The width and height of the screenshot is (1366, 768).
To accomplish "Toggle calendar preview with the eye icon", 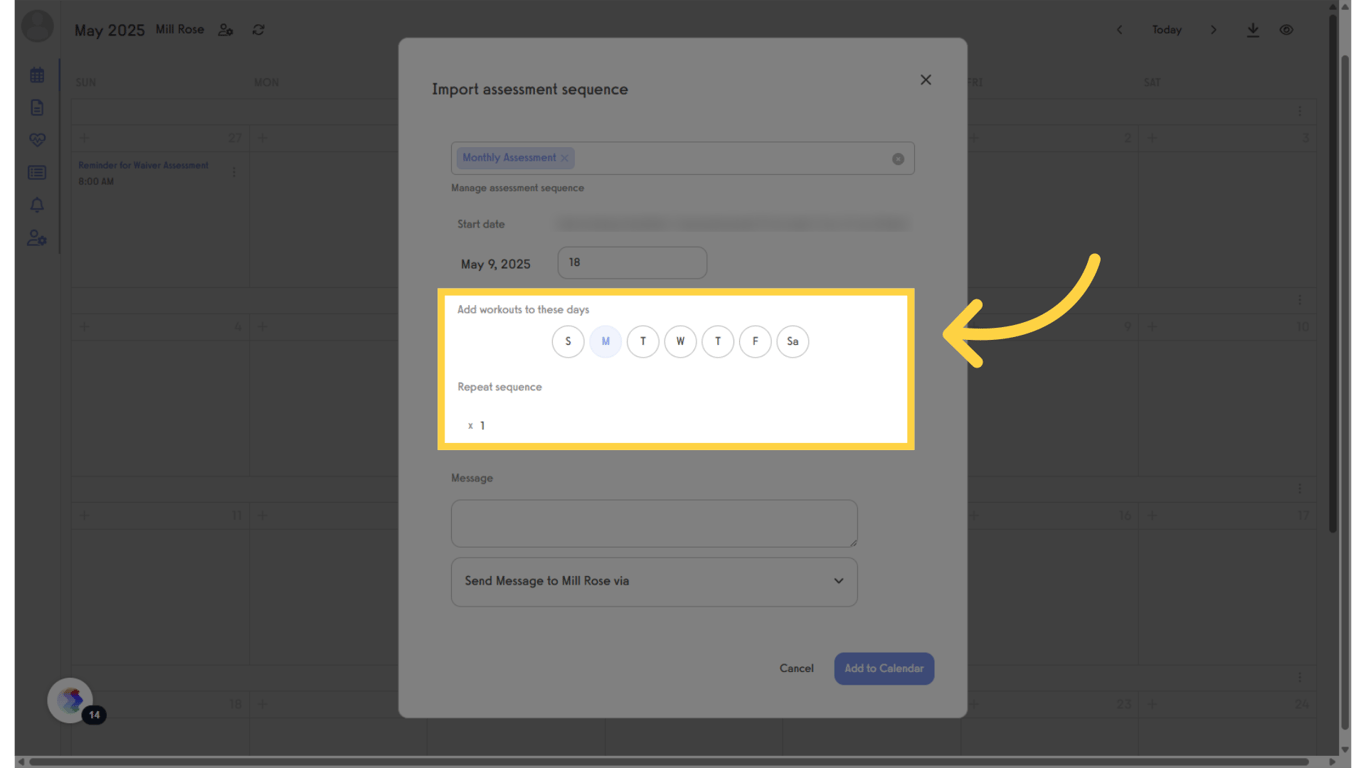I will coord(1286,30).
